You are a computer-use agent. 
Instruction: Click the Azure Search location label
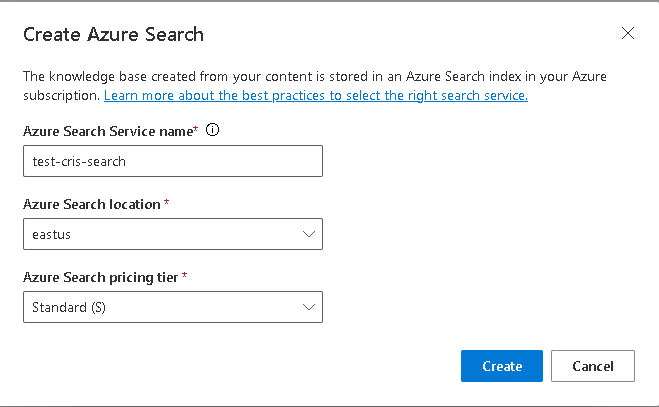point(91,204)
